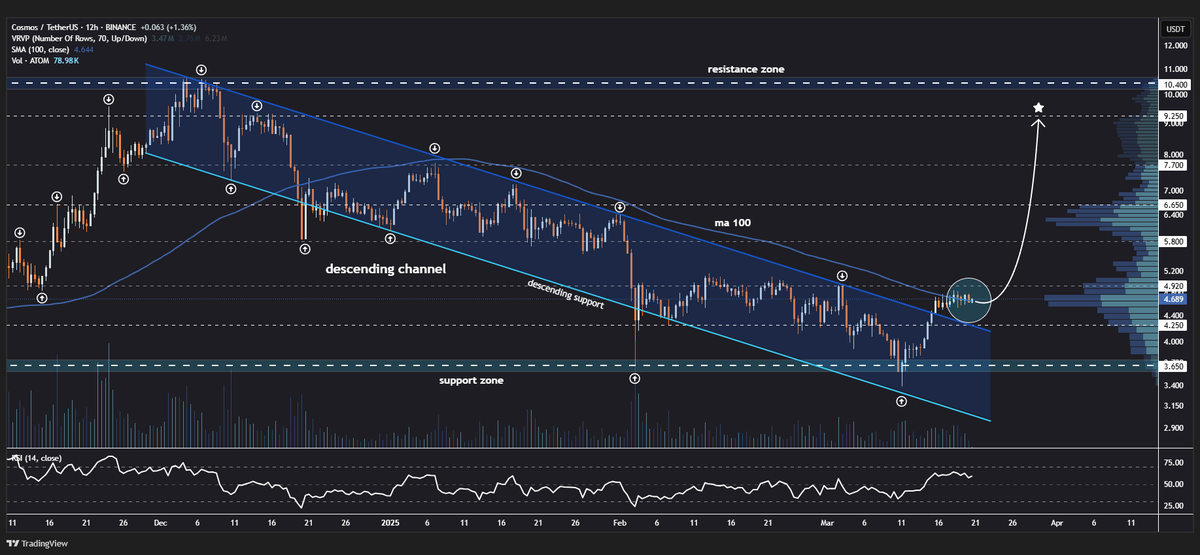1200x555 pixels.
Task: Click the 'Dec' time axis label
Action: point(159,522)
